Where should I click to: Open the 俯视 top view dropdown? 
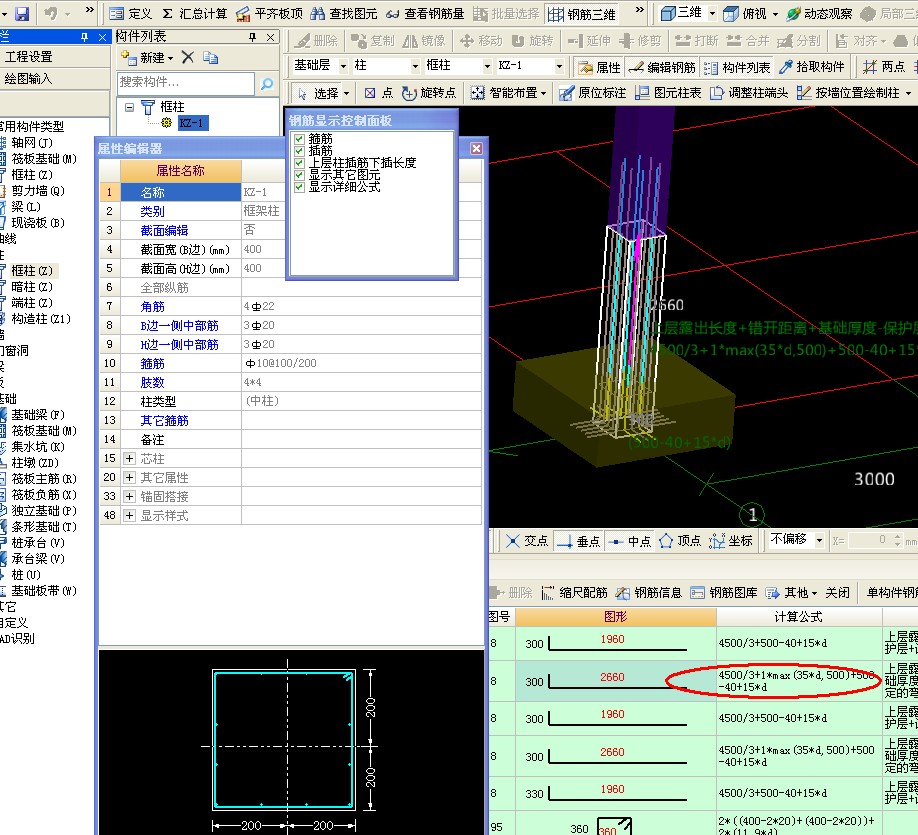point(775,13)
